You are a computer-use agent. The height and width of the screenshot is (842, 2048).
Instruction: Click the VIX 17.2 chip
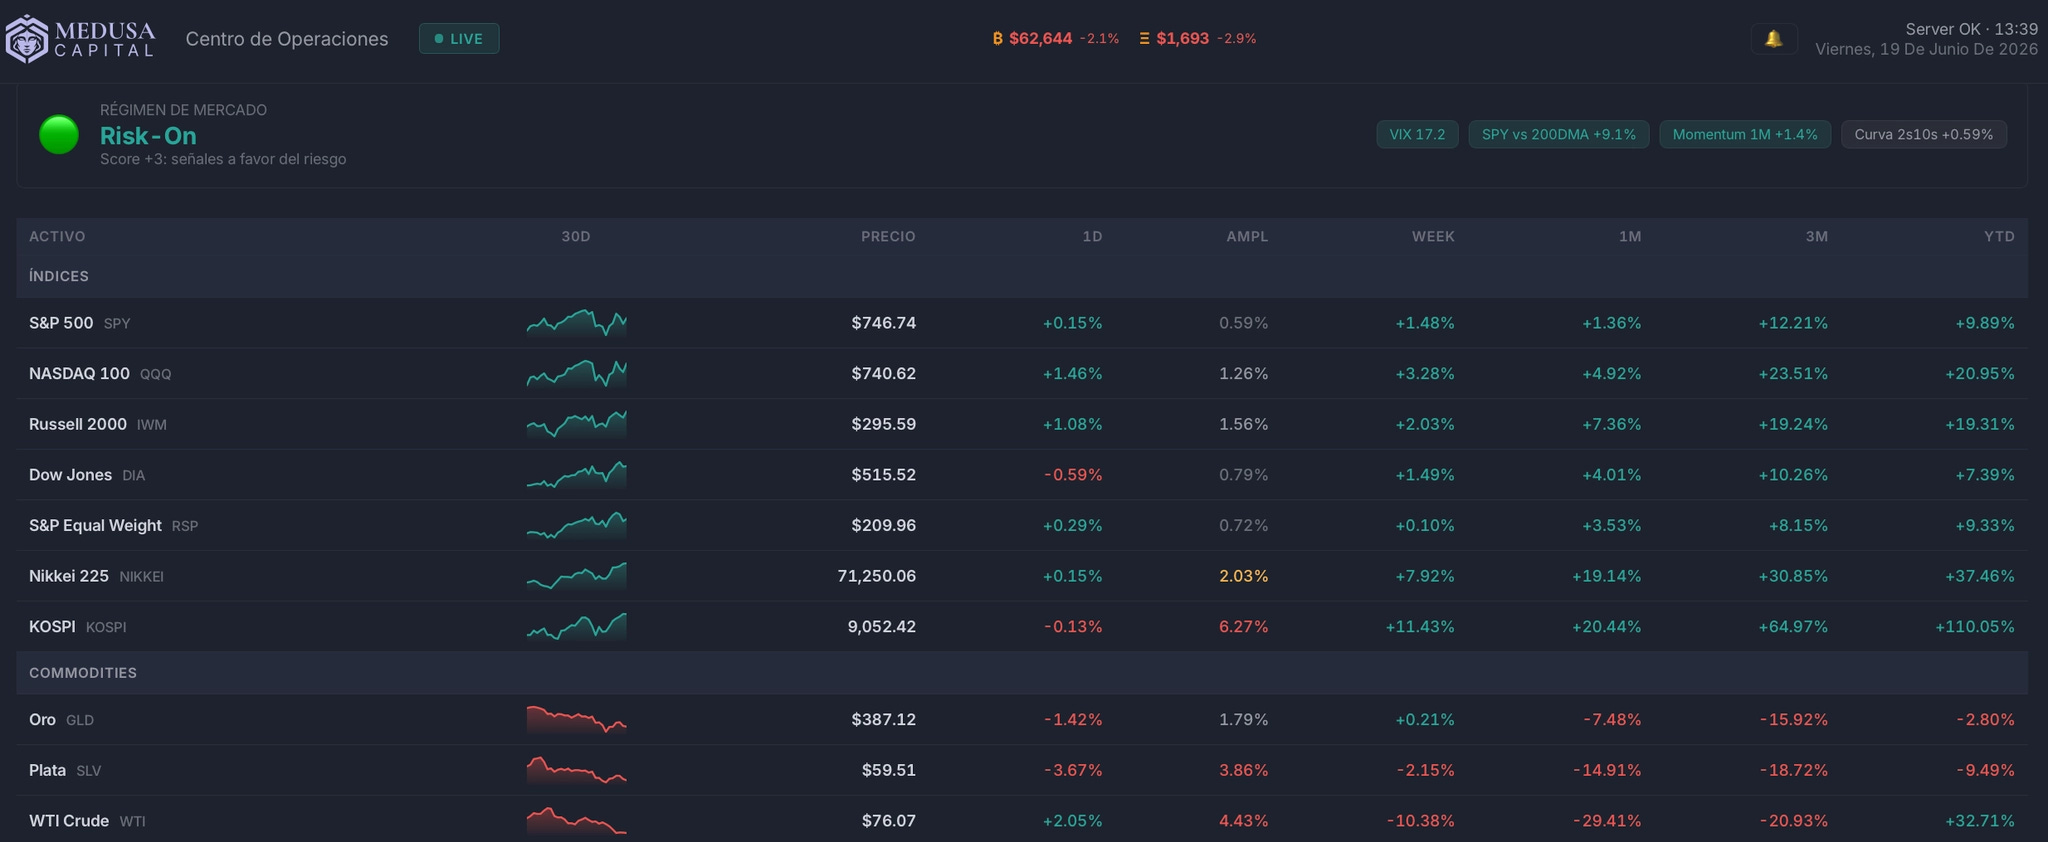[1417, 134]
